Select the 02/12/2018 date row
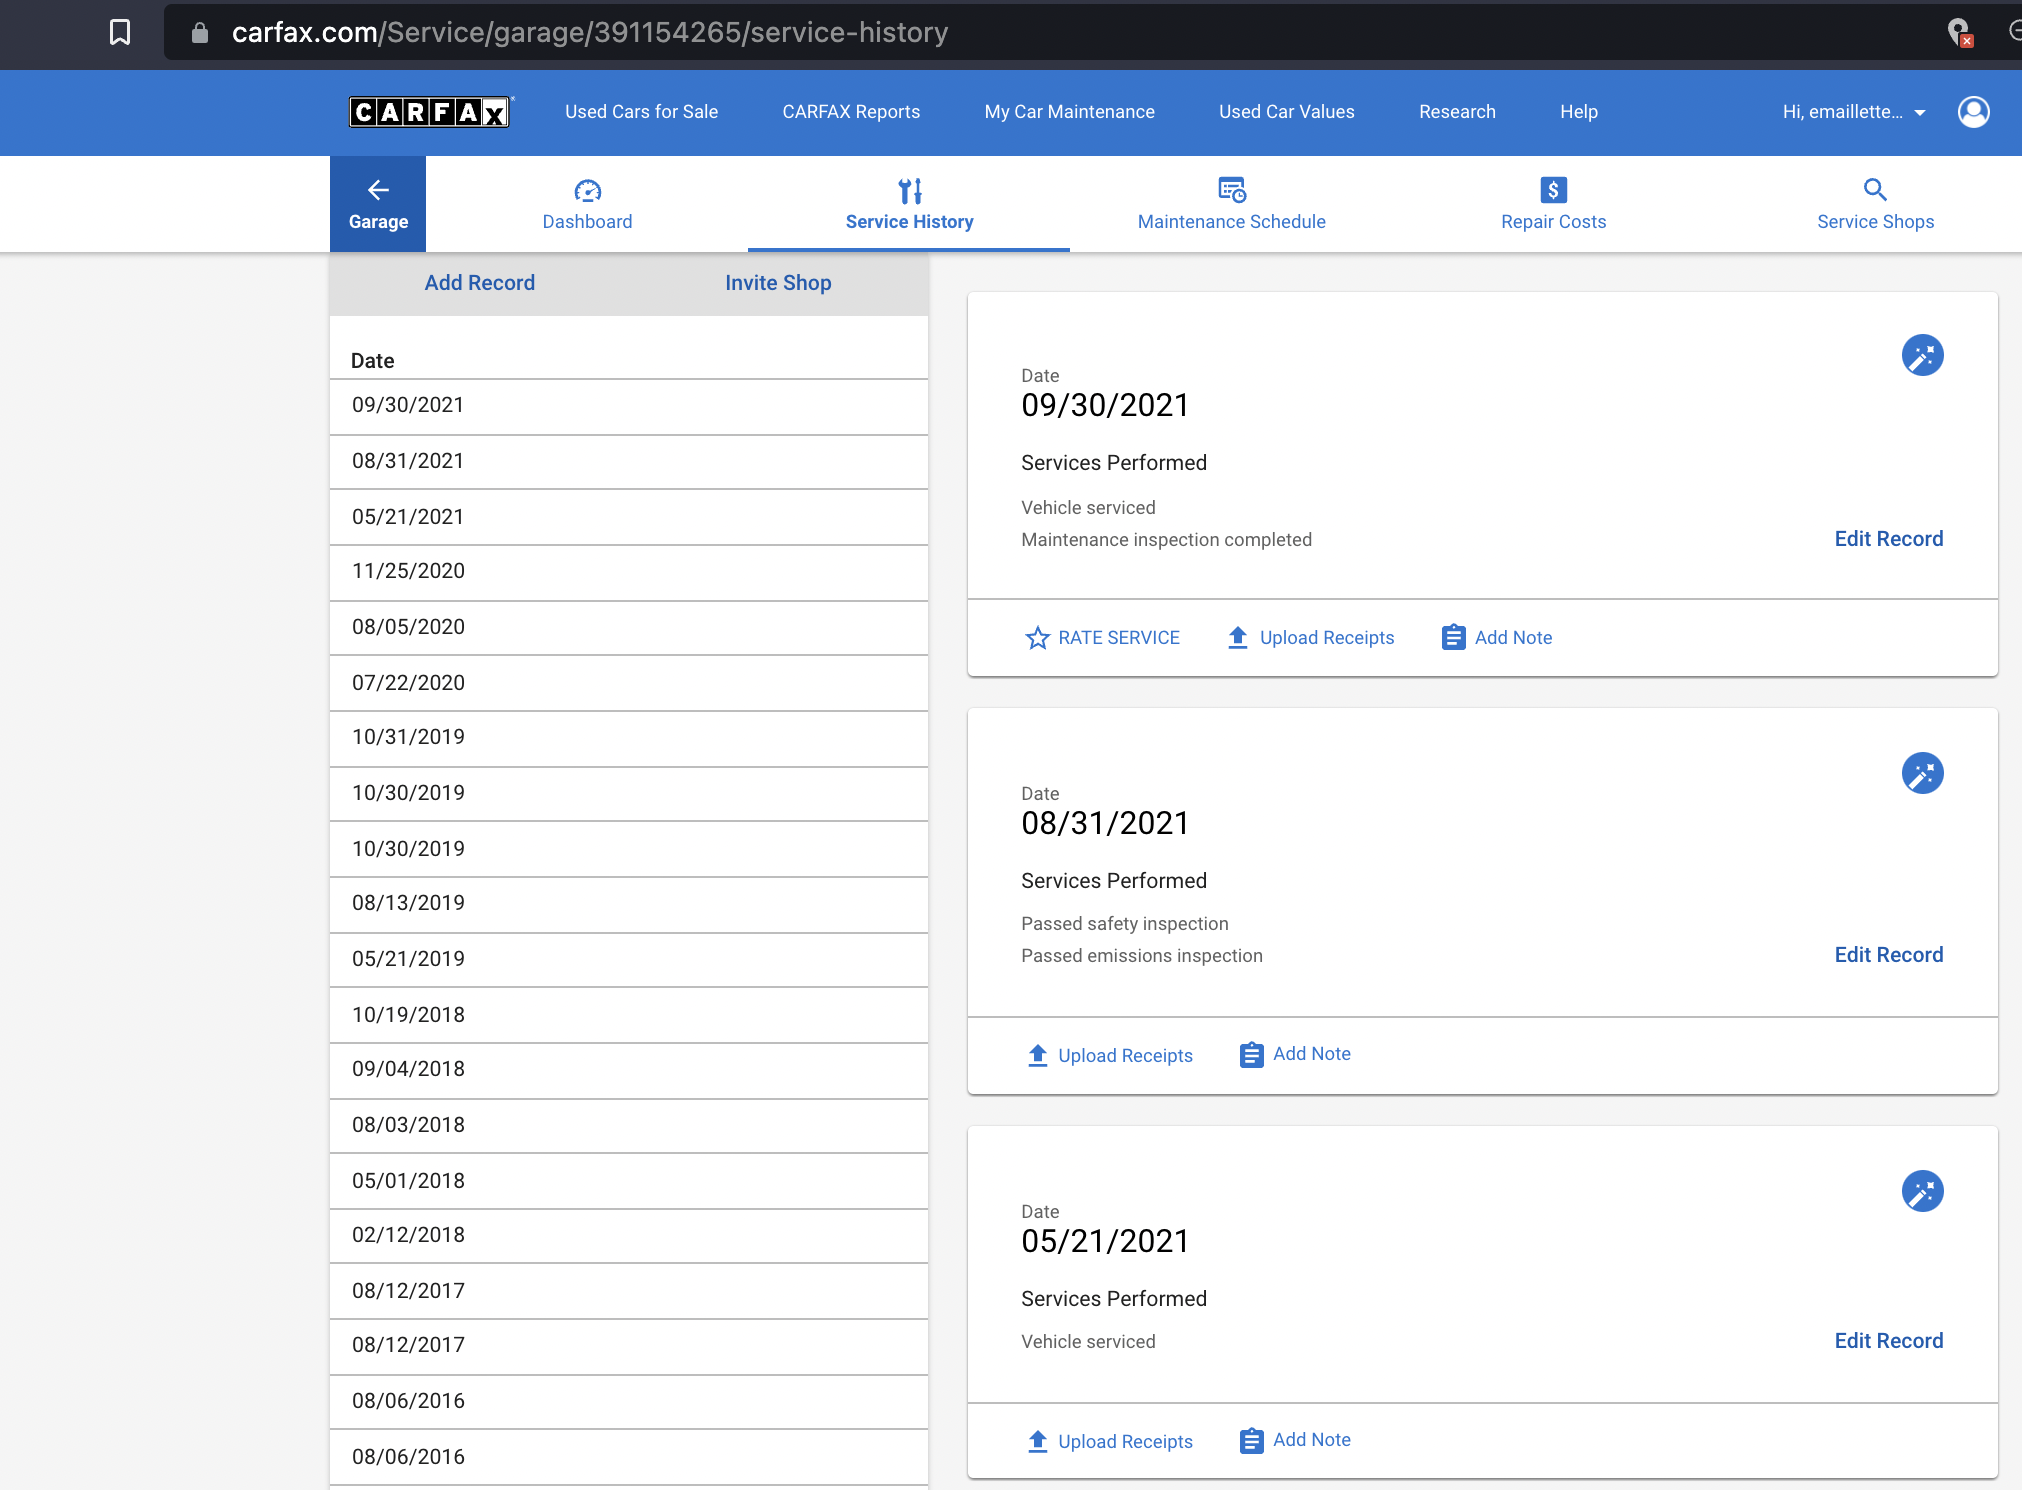Screen dimensions: 2022x1490 (629, 1236)
